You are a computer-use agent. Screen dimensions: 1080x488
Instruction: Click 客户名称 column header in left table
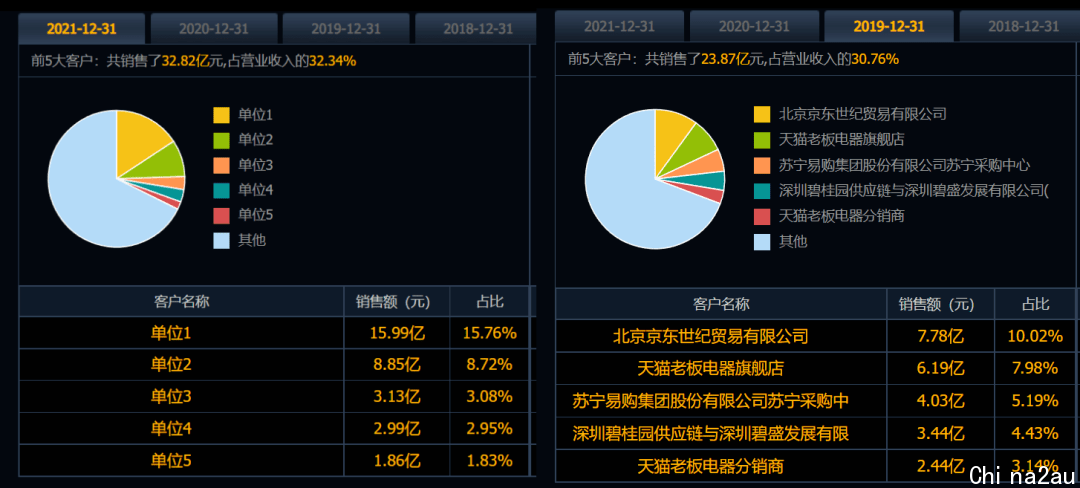[181, 301]
